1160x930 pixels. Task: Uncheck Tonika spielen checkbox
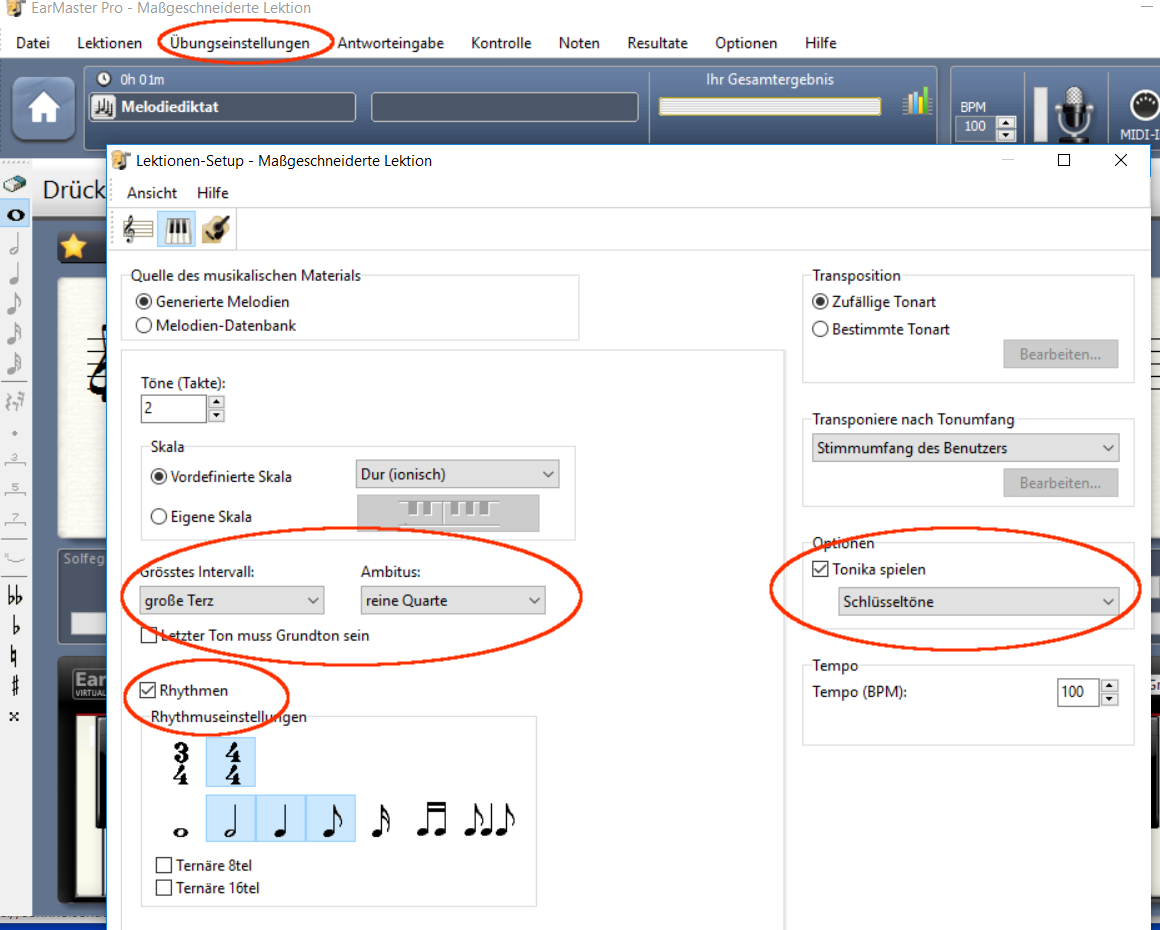coord(820,569)
